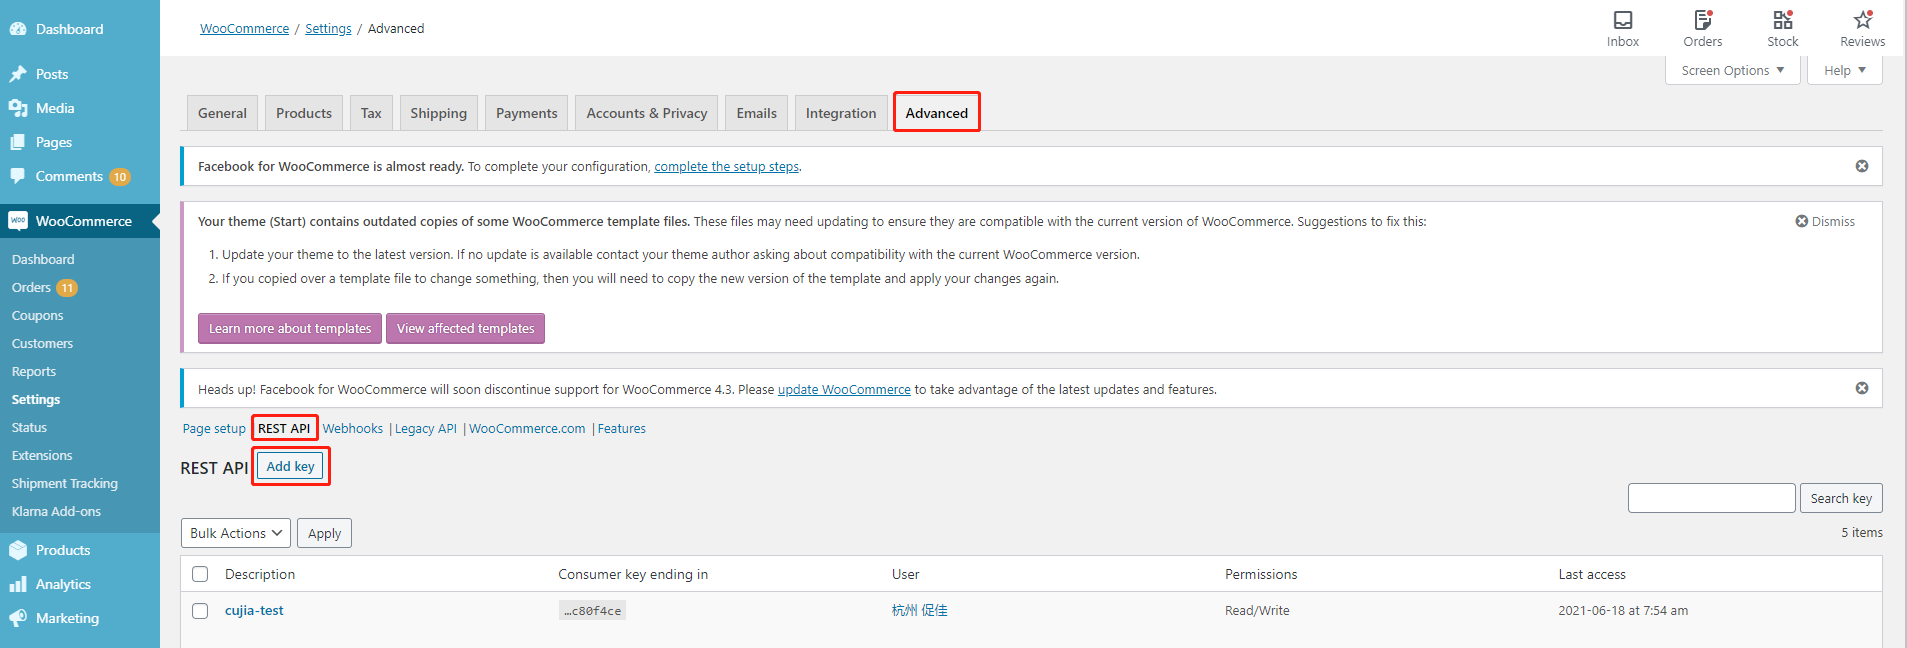Open Media from the sidebar

click(55, 108)
